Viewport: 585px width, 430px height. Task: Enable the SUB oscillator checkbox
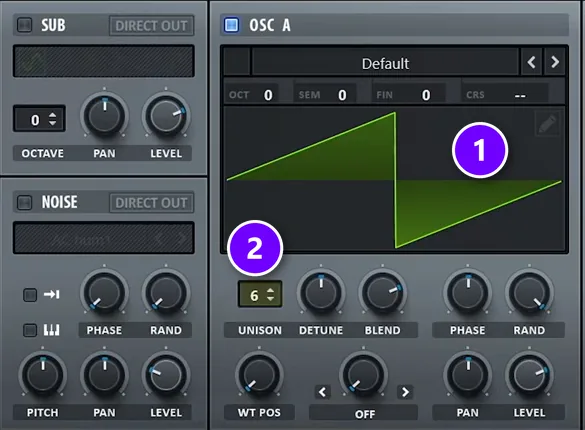point(25,25)
